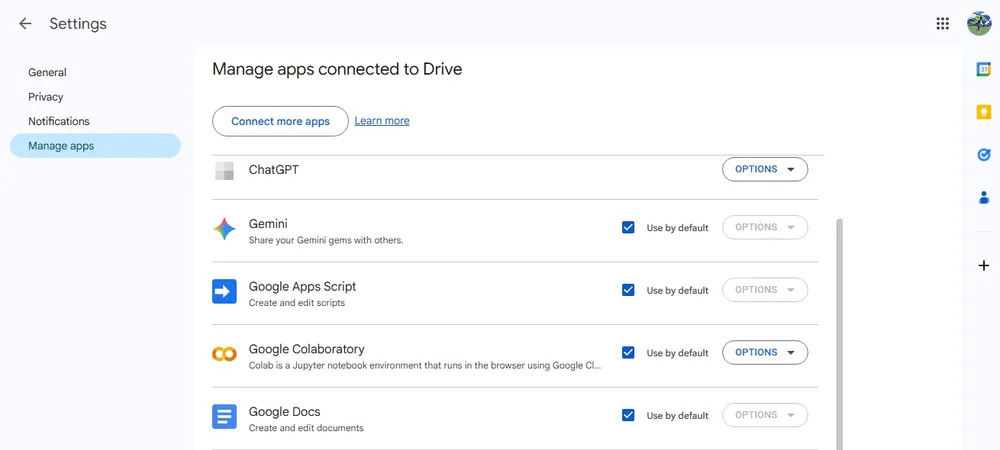The image size is (1000, 450).
Task: Open the account profile avatar
Action: tap(979, 24)
